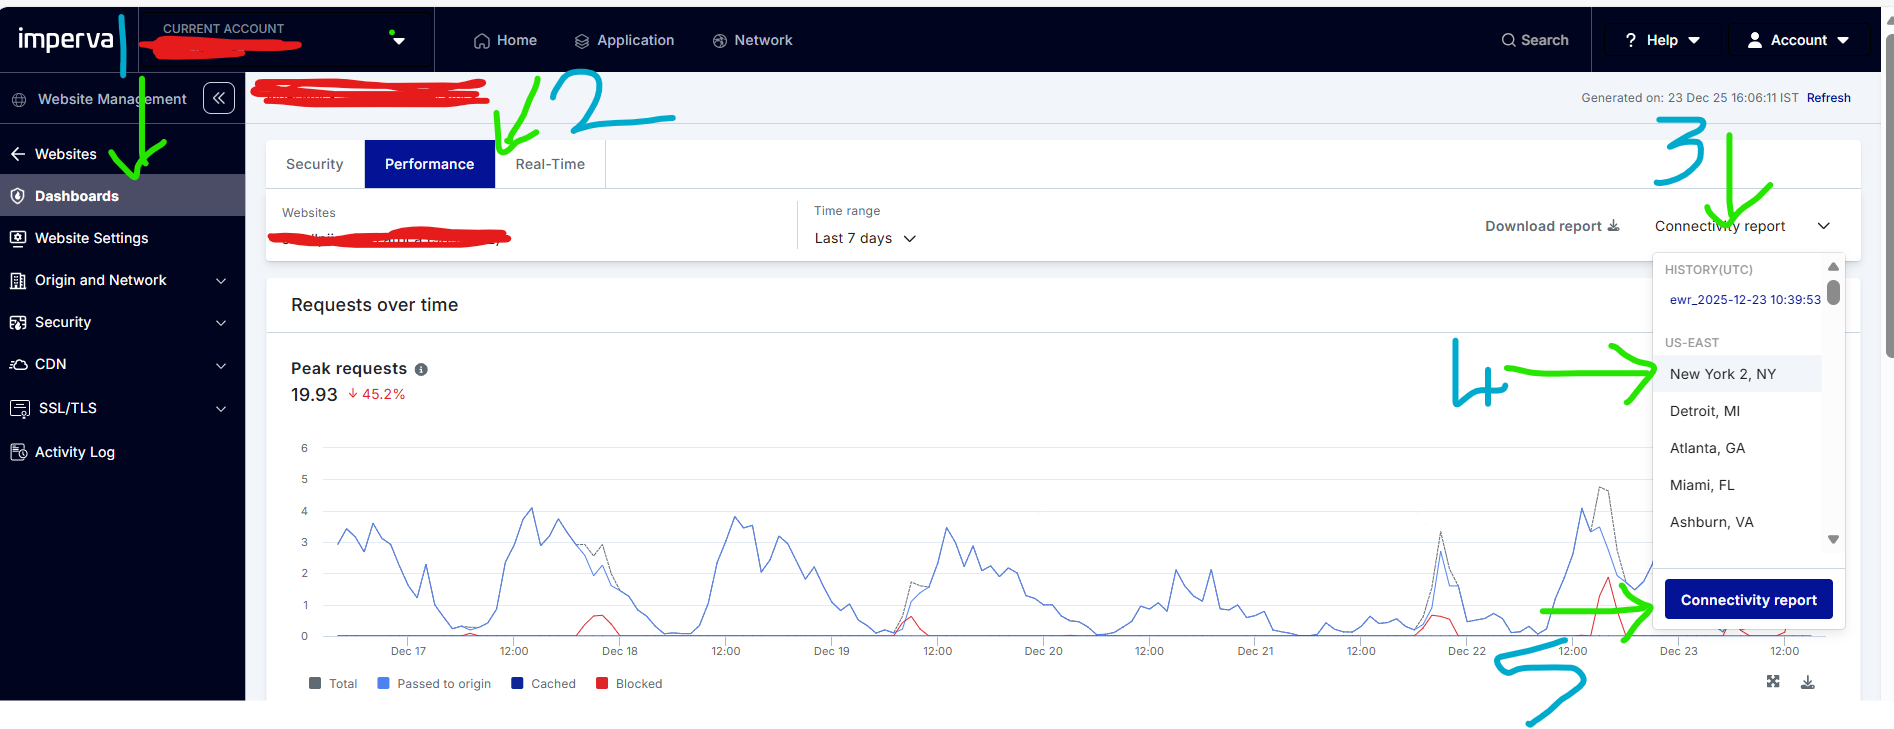
Task: Click the Origin and Network building icon
Action: pyautogui.click(x=18, y=280)
